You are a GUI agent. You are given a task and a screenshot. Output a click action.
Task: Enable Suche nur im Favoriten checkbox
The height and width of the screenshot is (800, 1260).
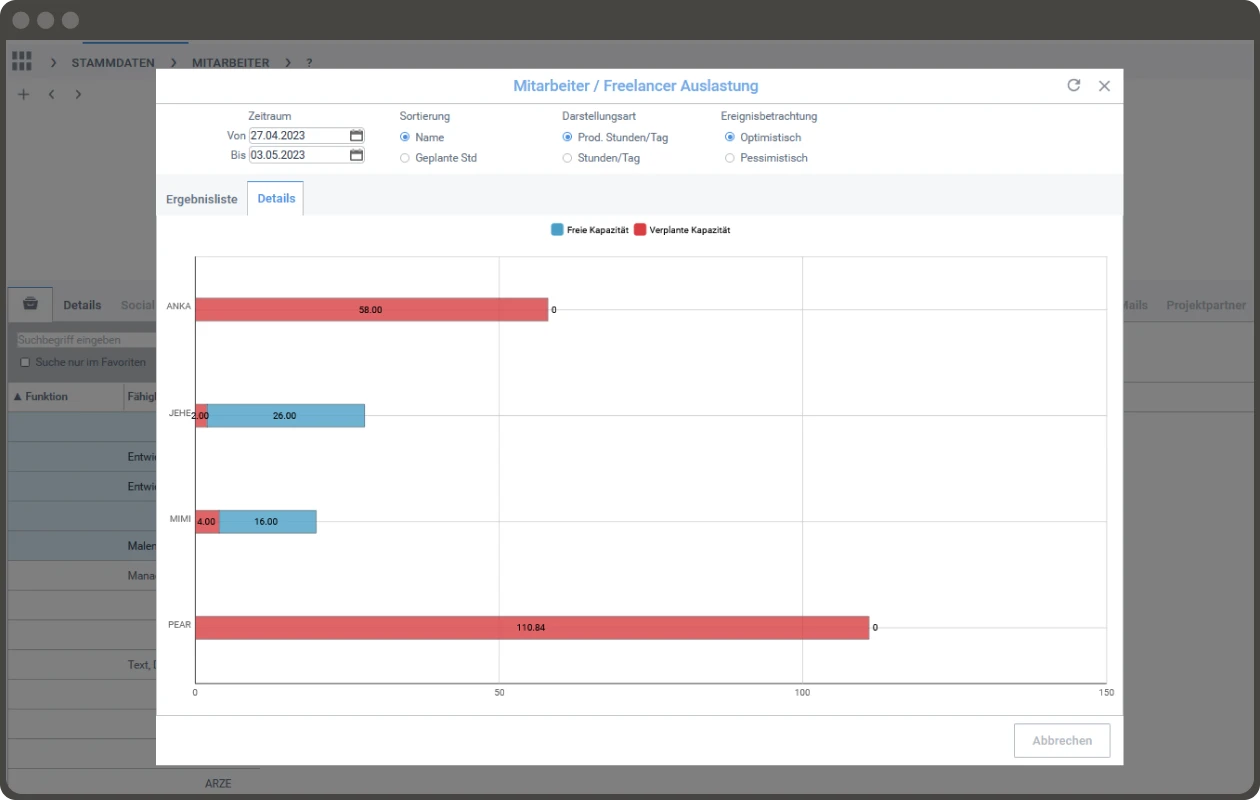pyautogui.click(x=25, y=362)
